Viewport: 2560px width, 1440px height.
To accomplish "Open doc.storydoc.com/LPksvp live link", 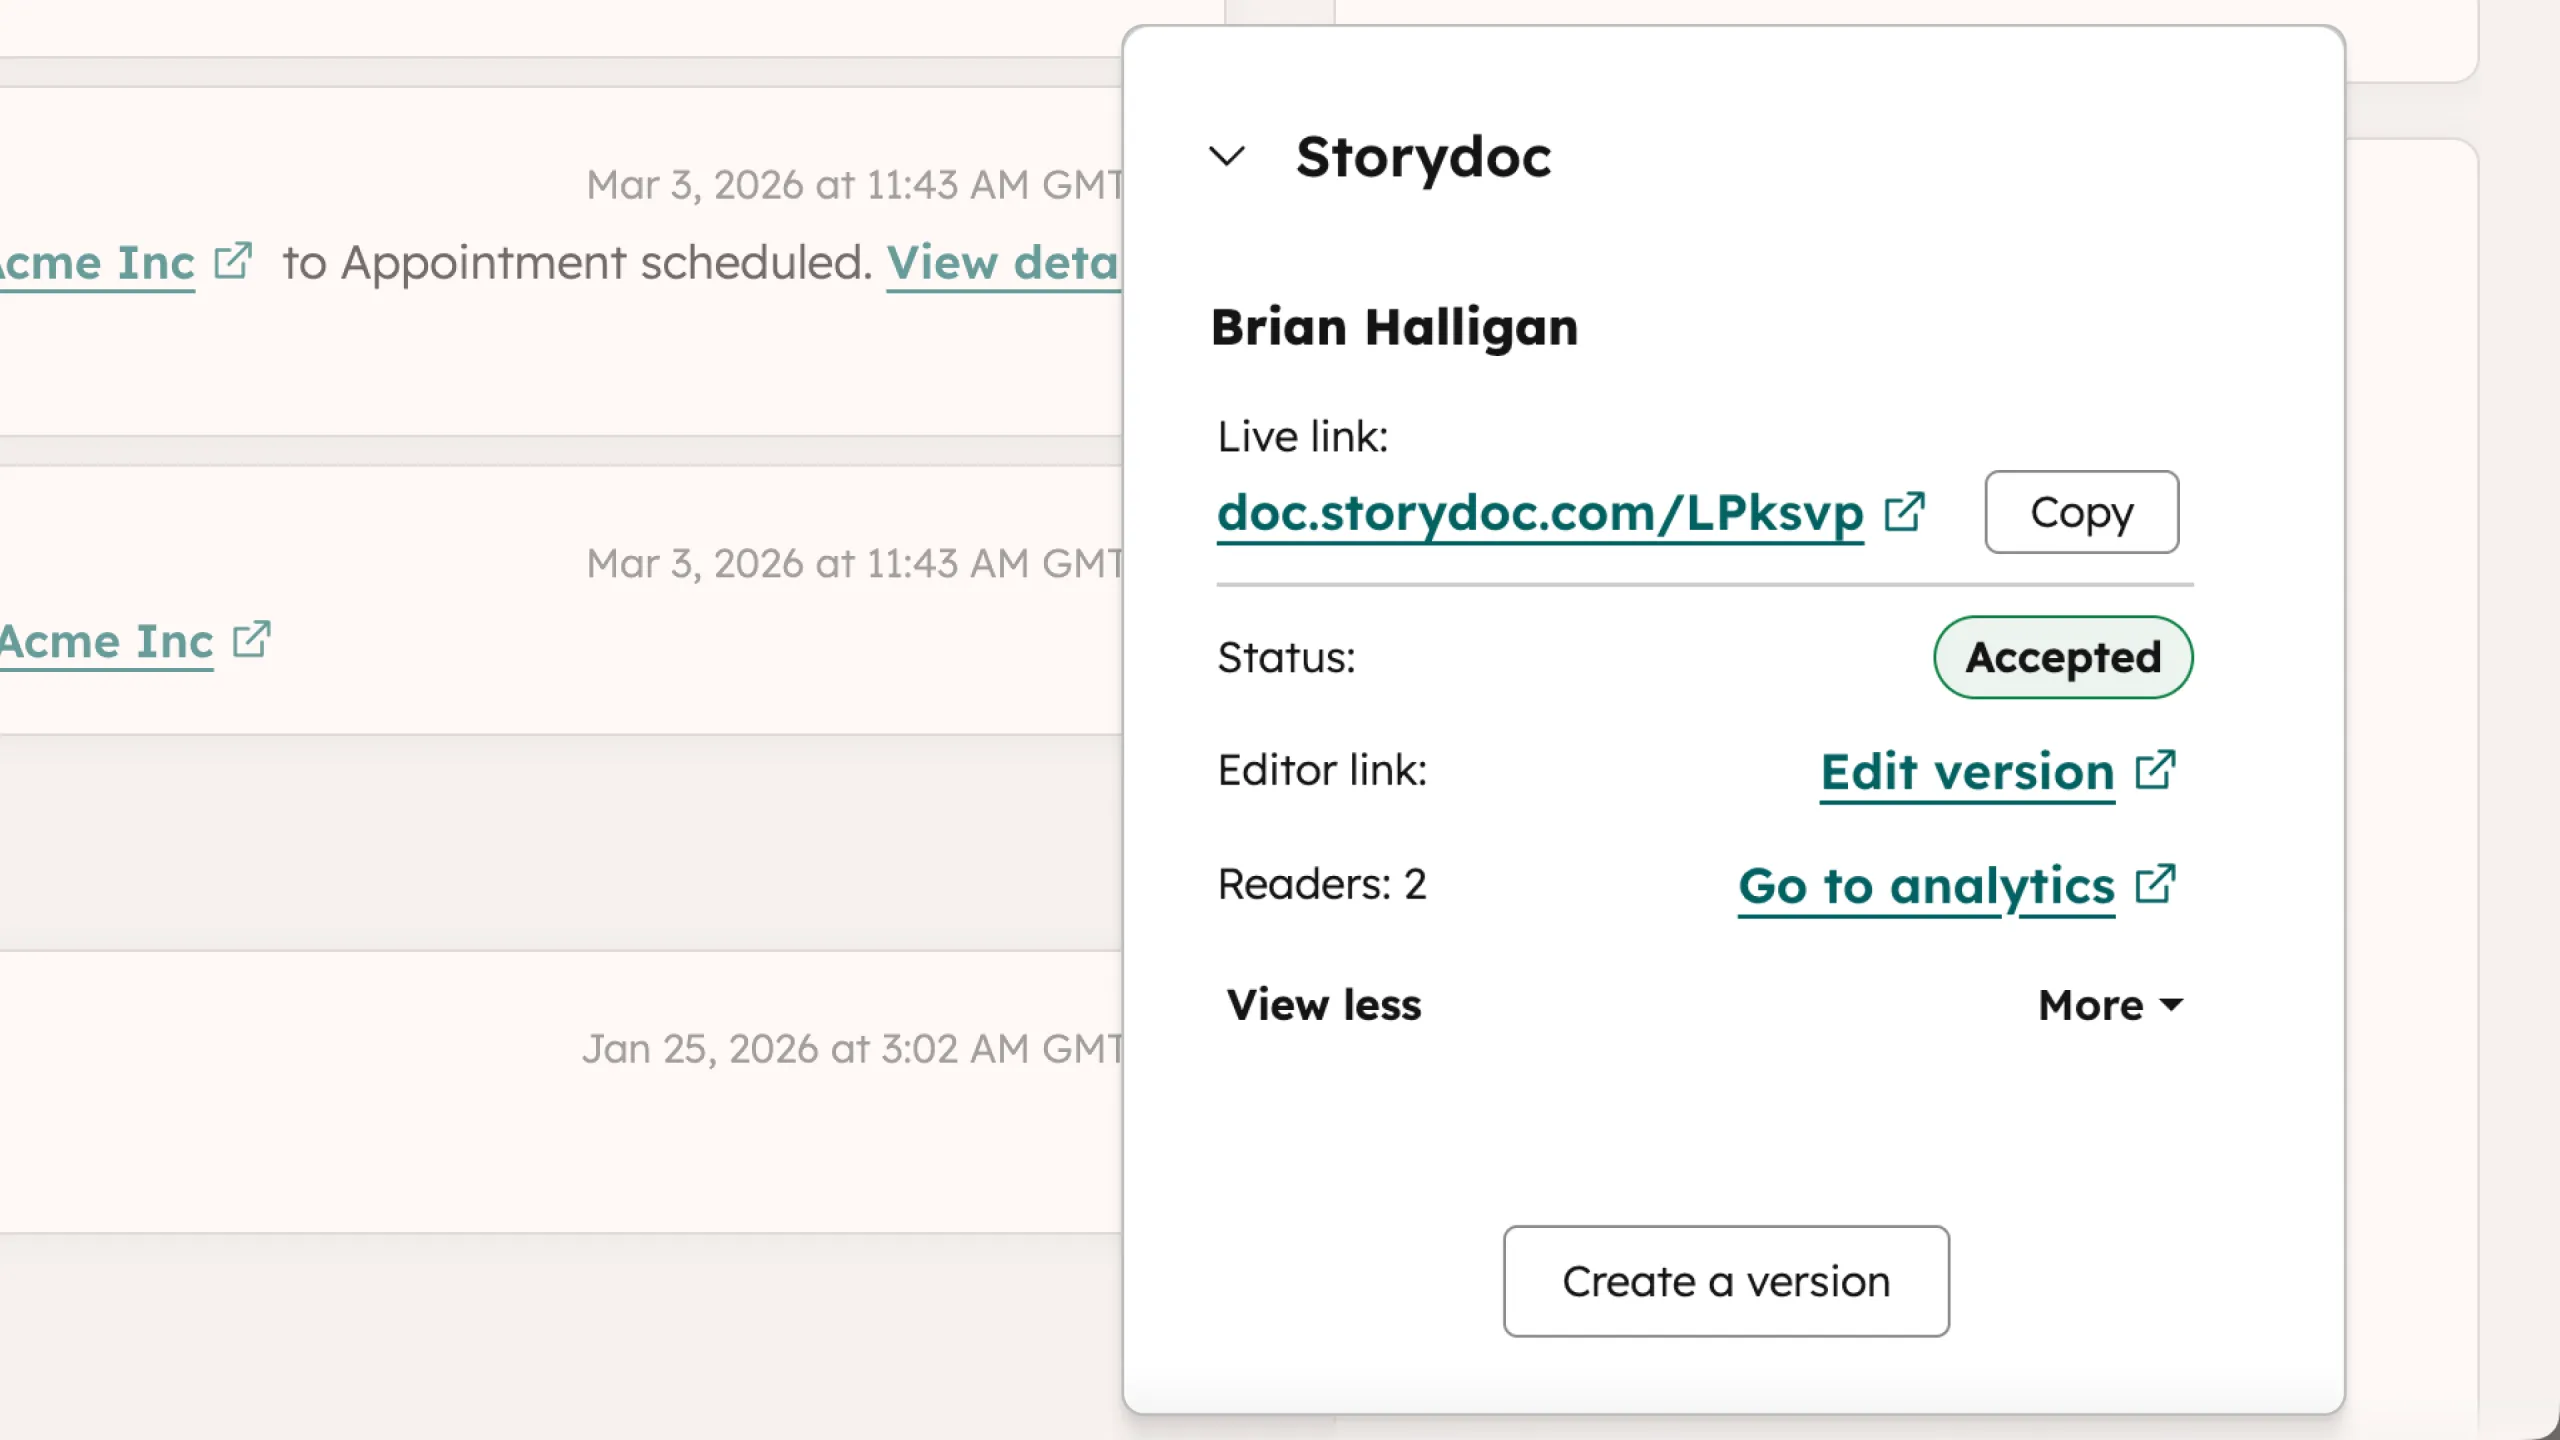I will tap(1540, 513).
